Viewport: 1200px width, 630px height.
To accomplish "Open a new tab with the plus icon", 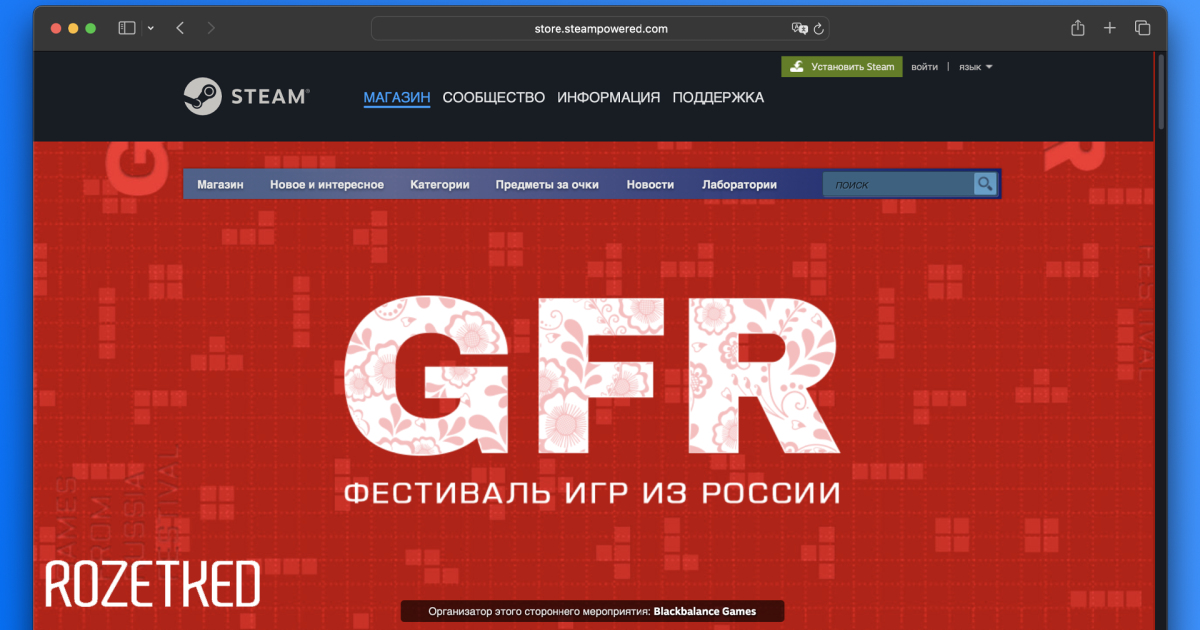I will [1110, 28].
